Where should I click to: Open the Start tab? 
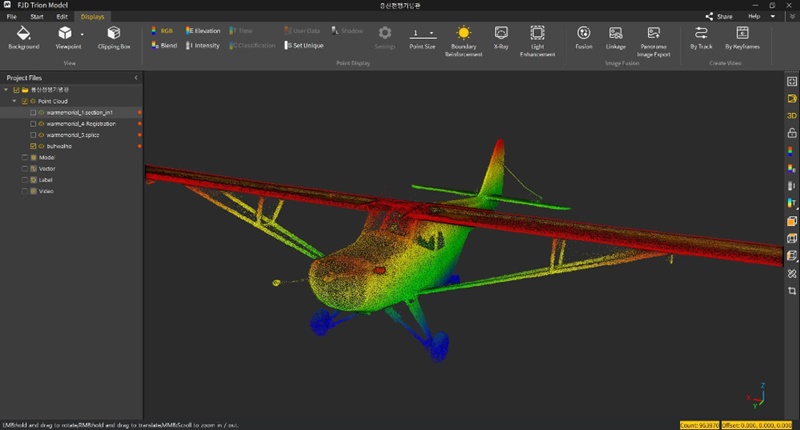[x=37, y=16]
